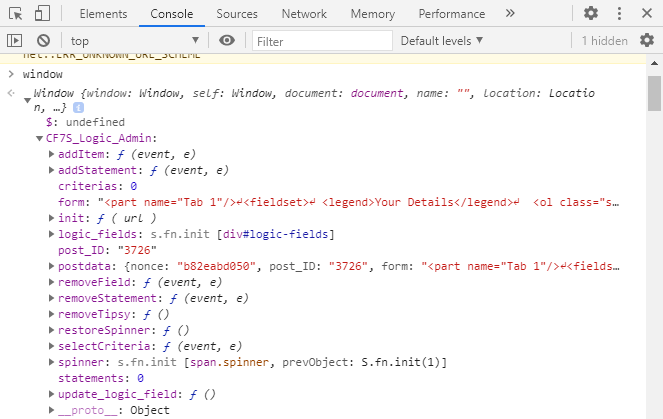The height and width of the screenshot is (419, 663).
Task: Expand the addItem function entry
Action: coord(51,155)
